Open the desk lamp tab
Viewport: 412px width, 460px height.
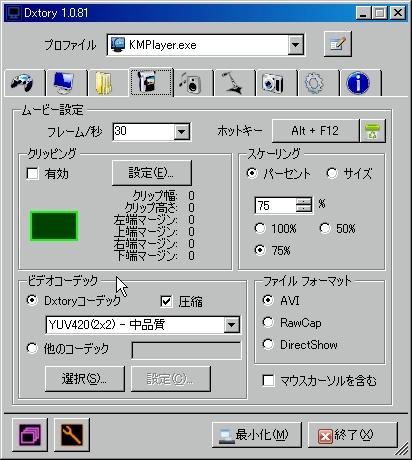[x=235, y=83]
